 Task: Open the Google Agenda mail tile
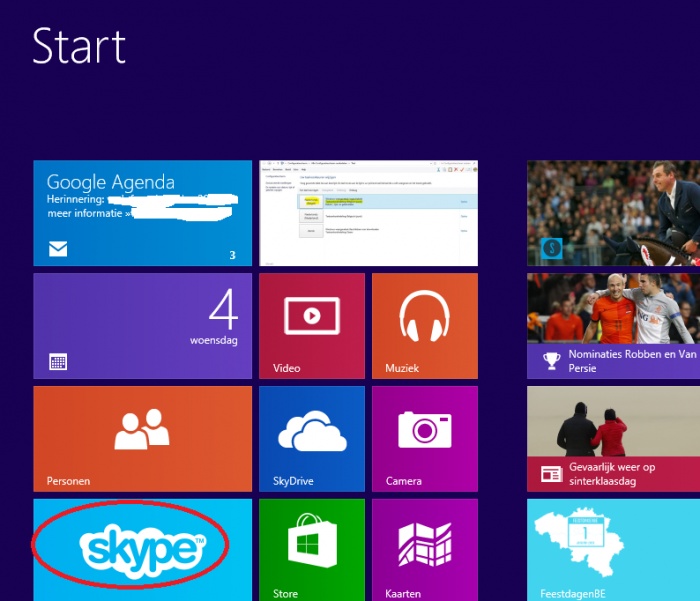[x=142, y=213]
